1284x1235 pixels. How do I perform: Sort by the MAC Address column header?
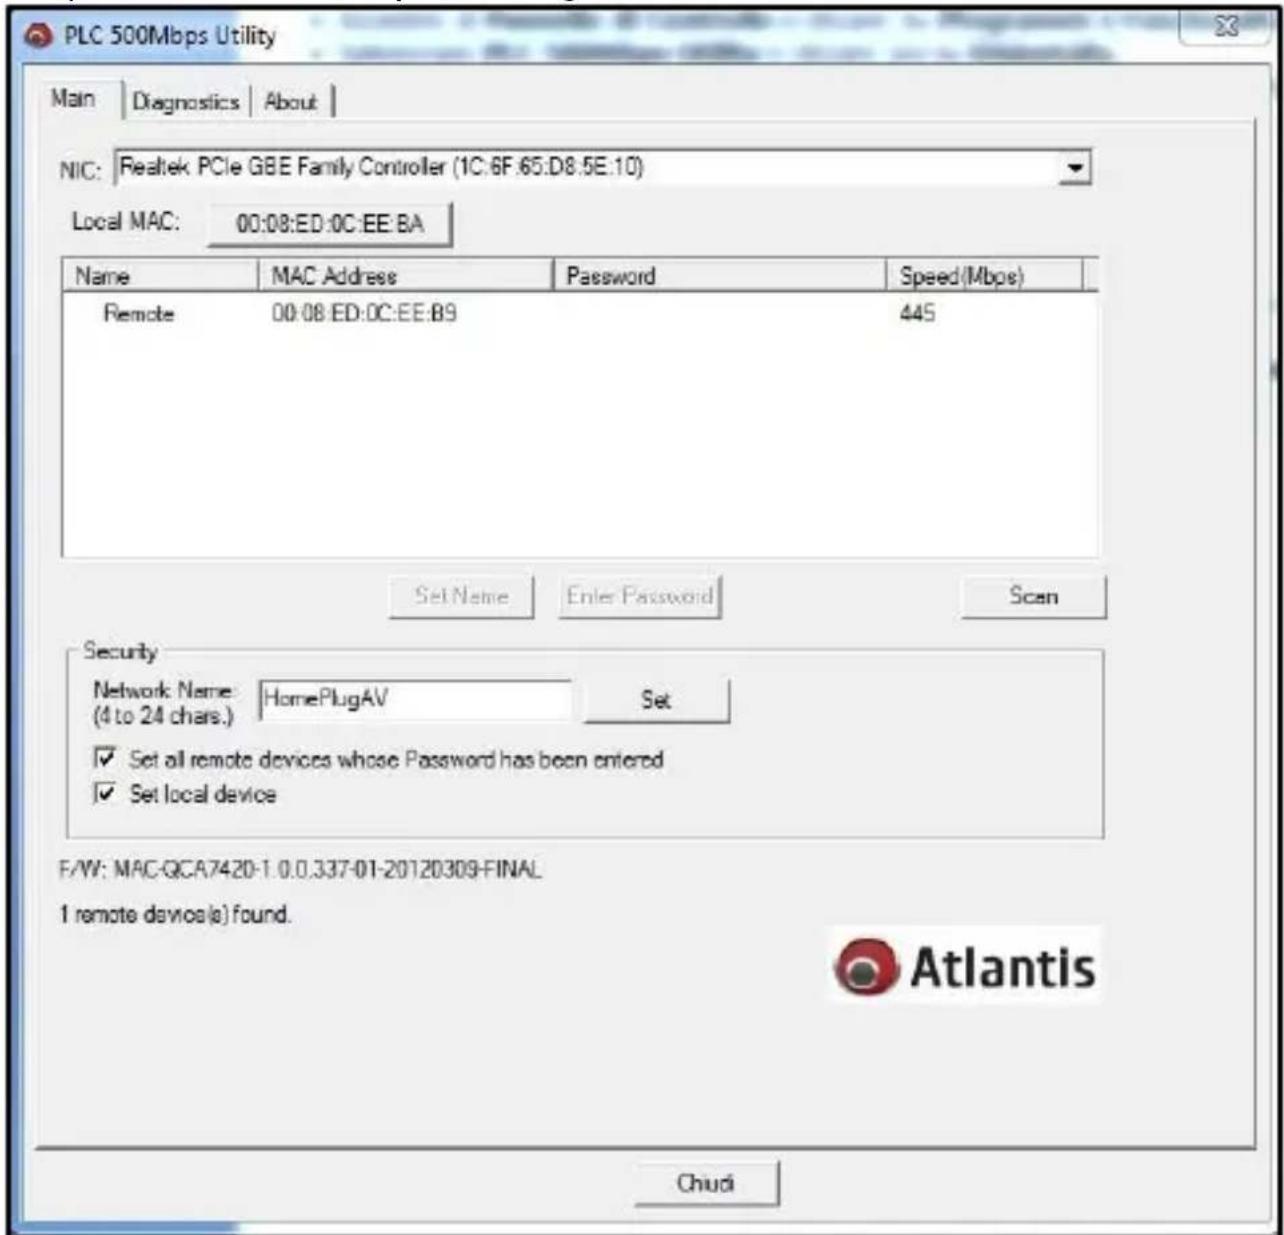click(405, 276)
